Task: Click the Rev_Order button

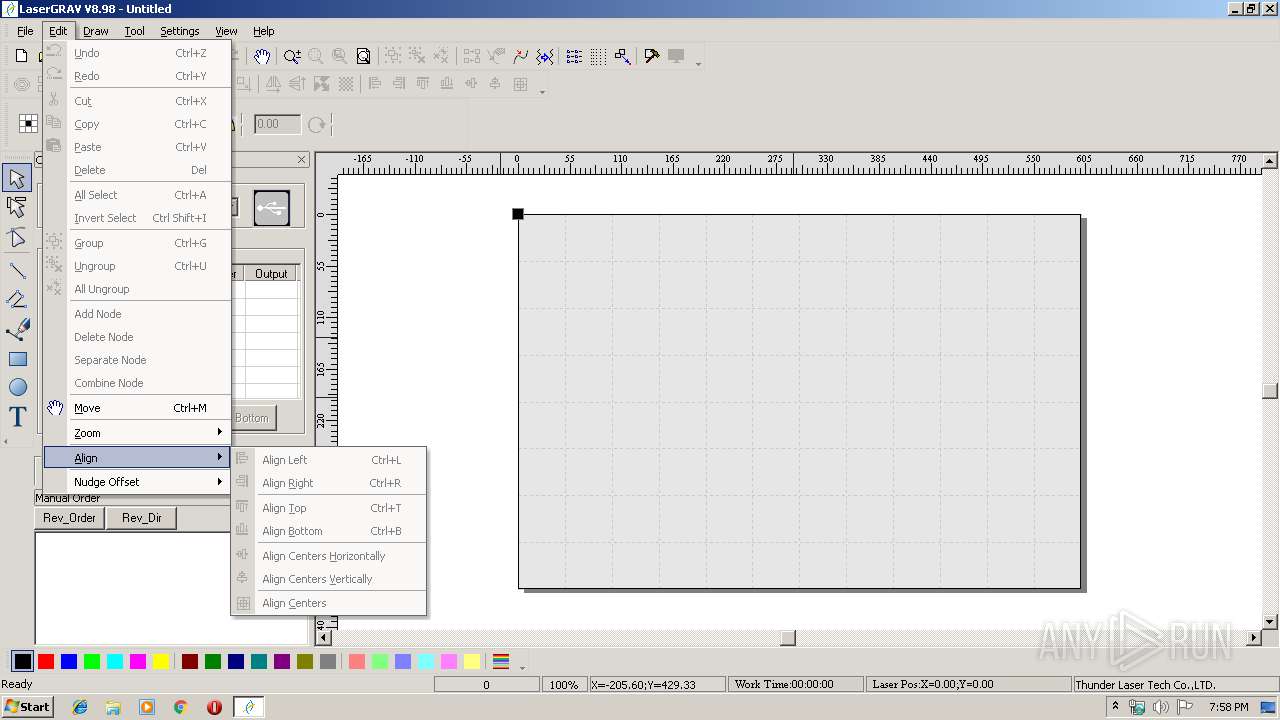Action: [x=70, y=518]
